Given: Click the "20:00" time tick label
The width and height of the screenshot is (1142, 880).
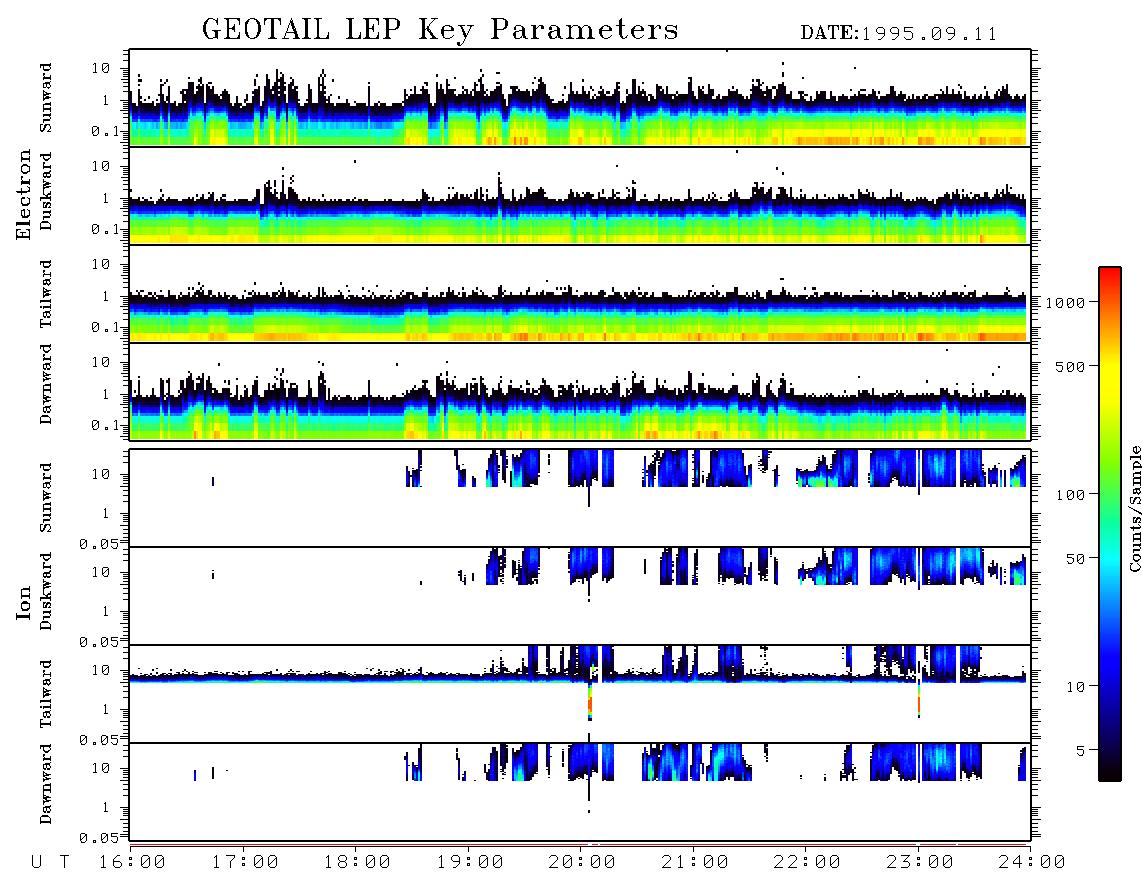Looking at the screenshot, I should tap(582, 863).
